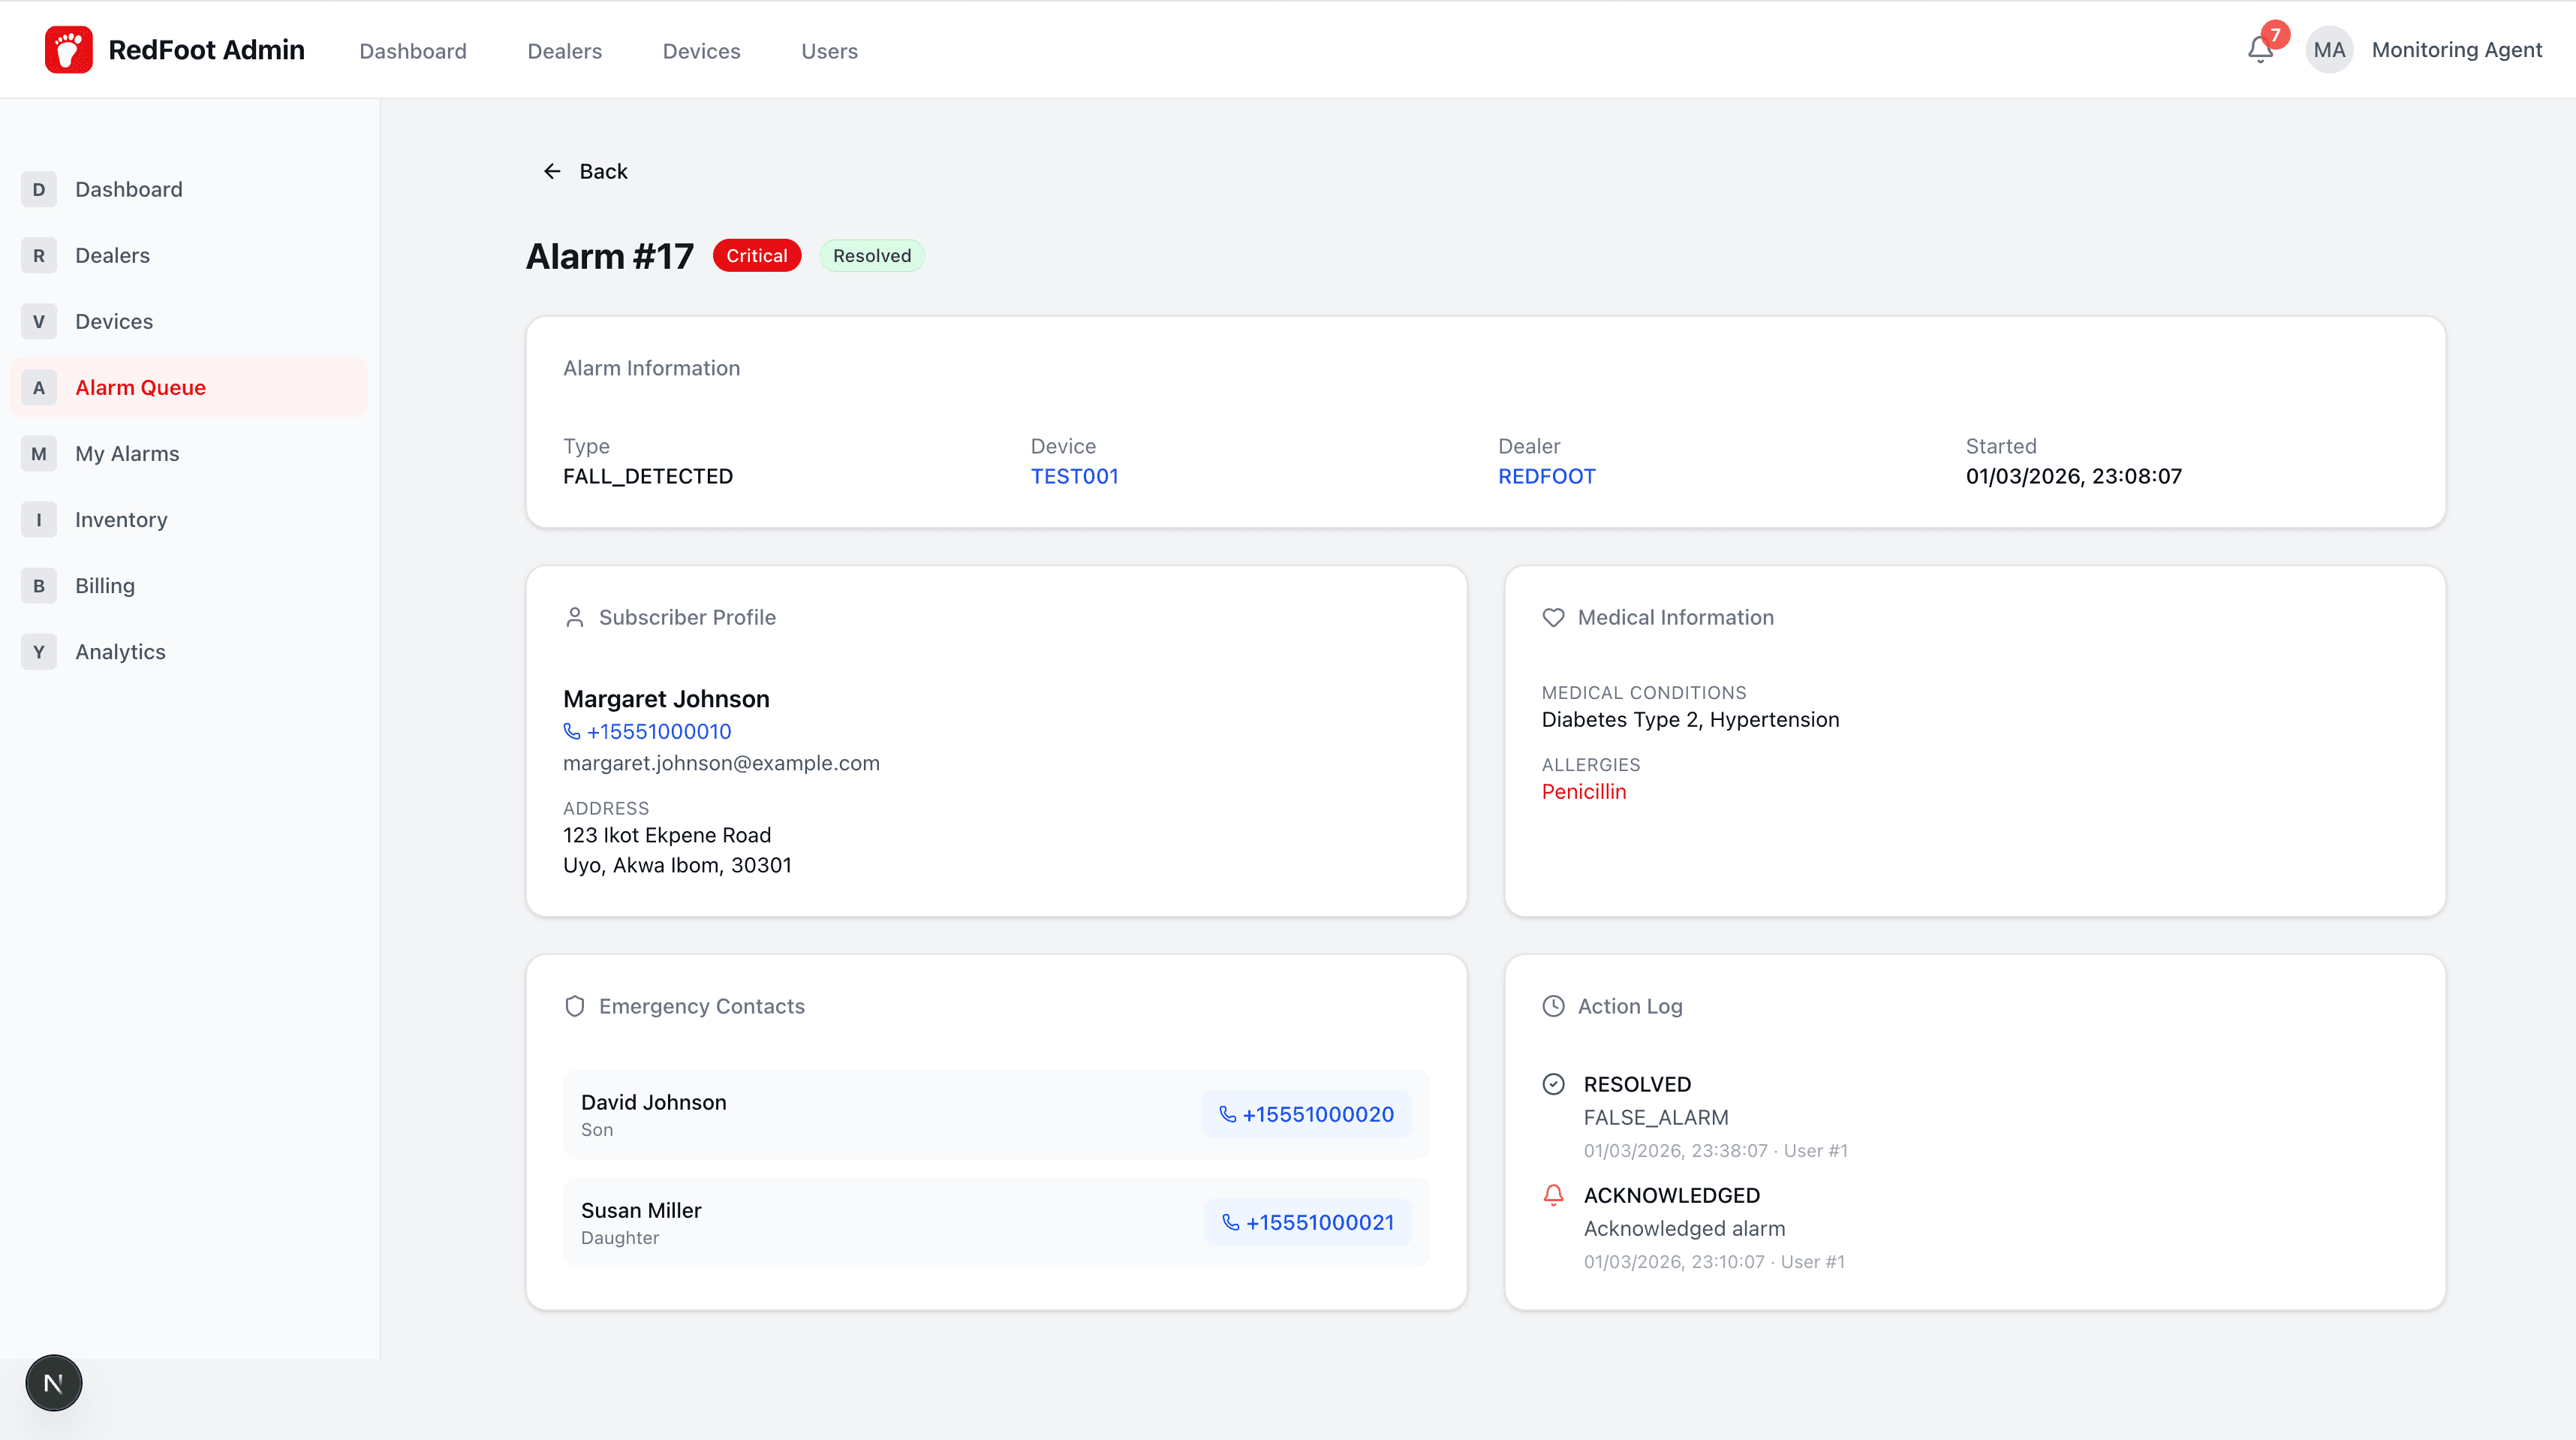
Task: Click the Dealers sidebar letter icon R
Action: (x=39, y=255)
